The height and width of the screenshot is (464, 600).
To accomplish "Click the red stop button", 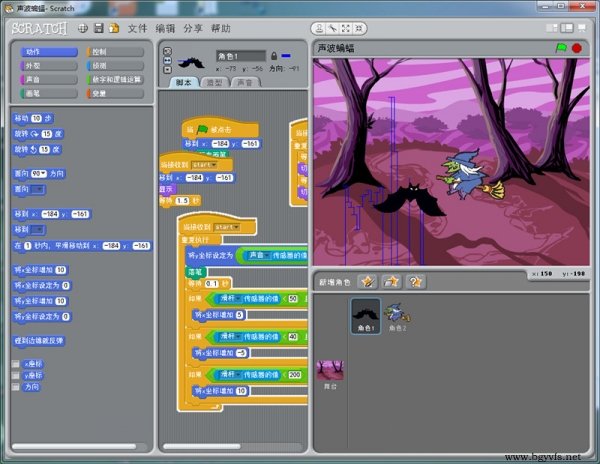I will pyautogui.click(x=577, y=48).
